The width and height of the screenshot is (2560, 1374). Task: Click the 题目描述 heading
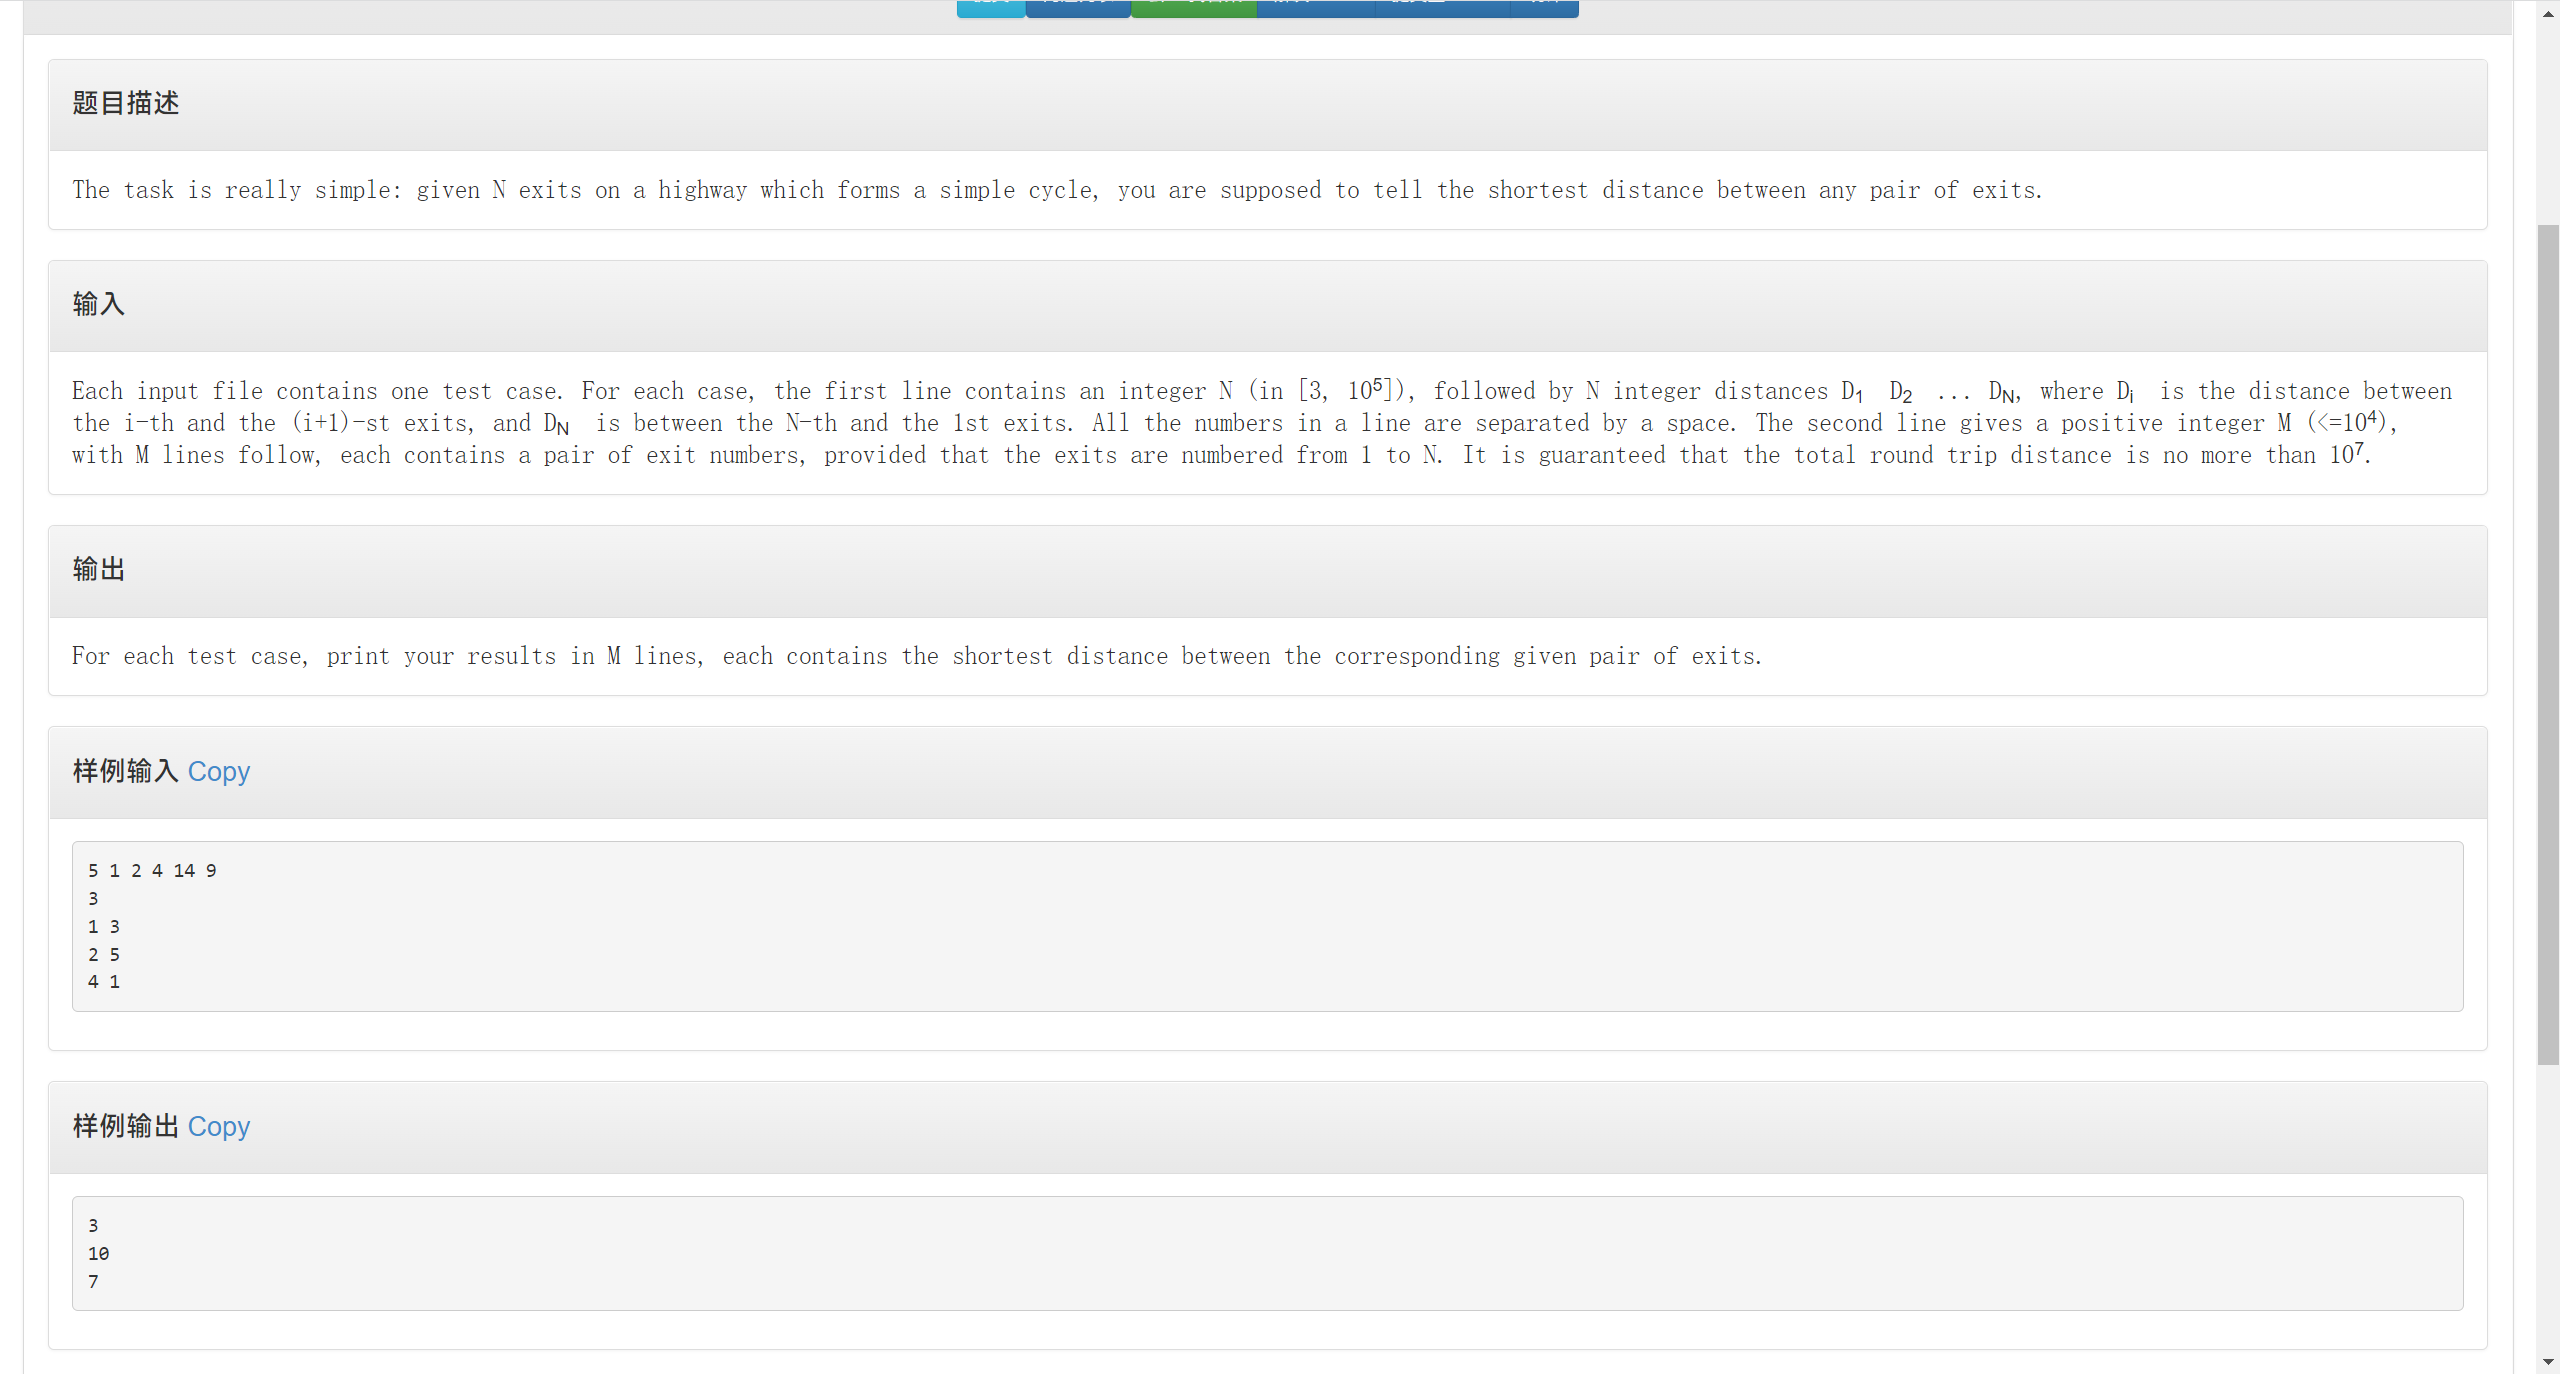125,103
